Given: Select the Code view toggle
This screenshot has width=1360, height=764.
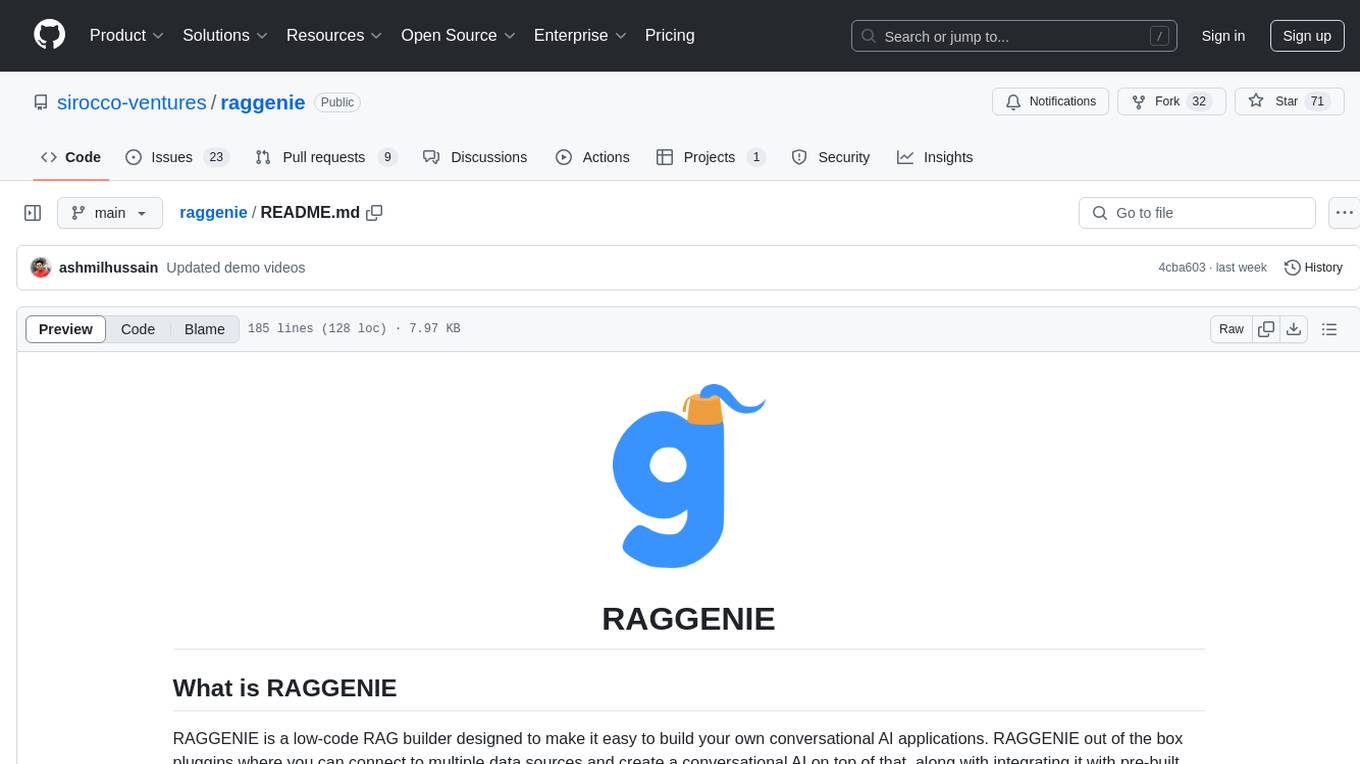Looking at the screenshot, I should (138, 329).
